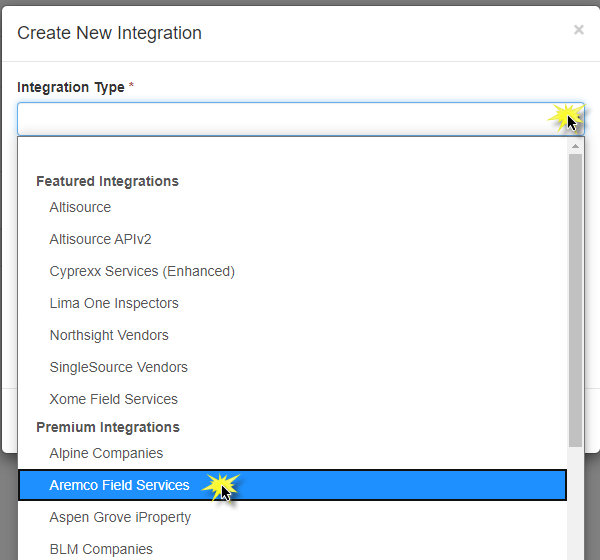Click the Featured Integrations group header
Screen dimensions: 600x560
click(108, 181)
